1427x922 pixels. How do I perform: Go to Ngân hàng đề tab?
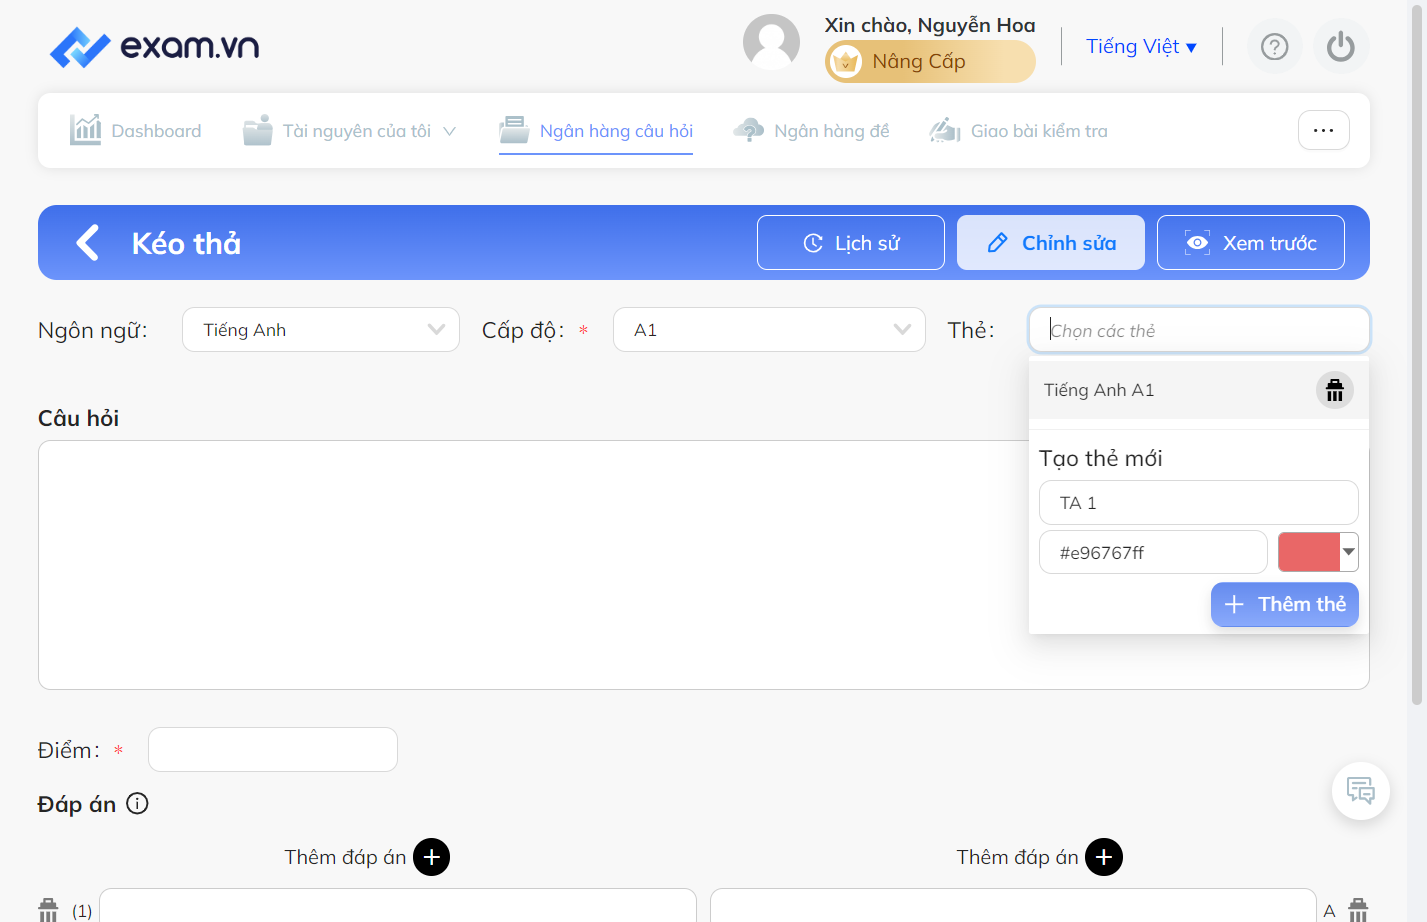[x=811, y=130]
